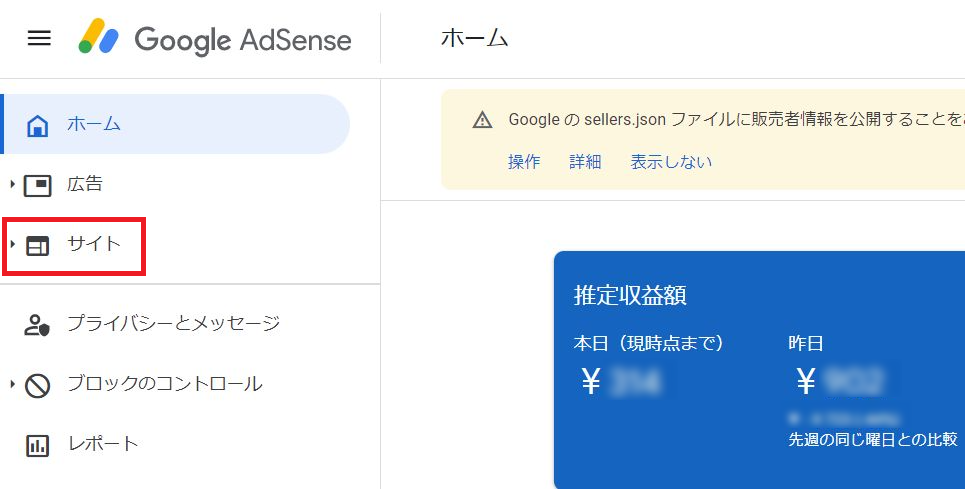Click the Google AdSense logo icon
Viewport: 965px width, 489px height.
tap(98, 36)
